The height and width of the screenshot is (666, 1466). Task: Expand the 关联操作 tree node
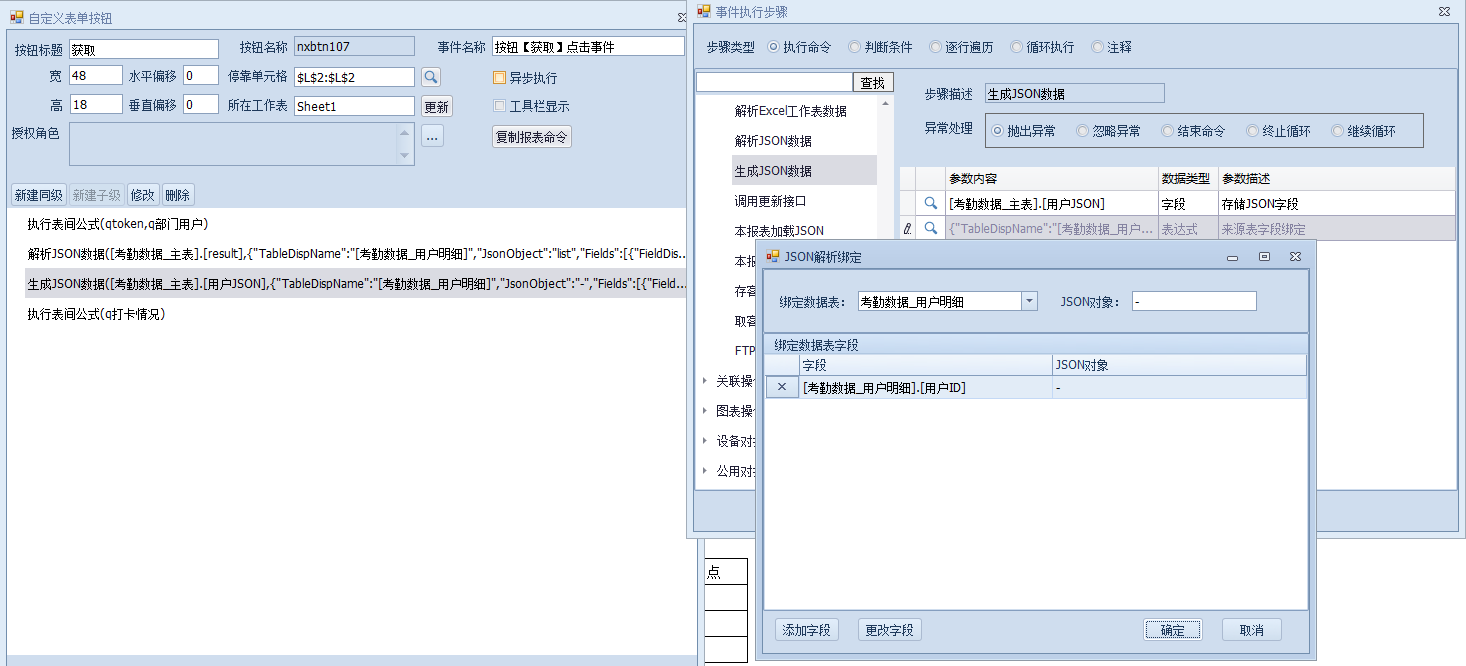click(x=705, y=381)
